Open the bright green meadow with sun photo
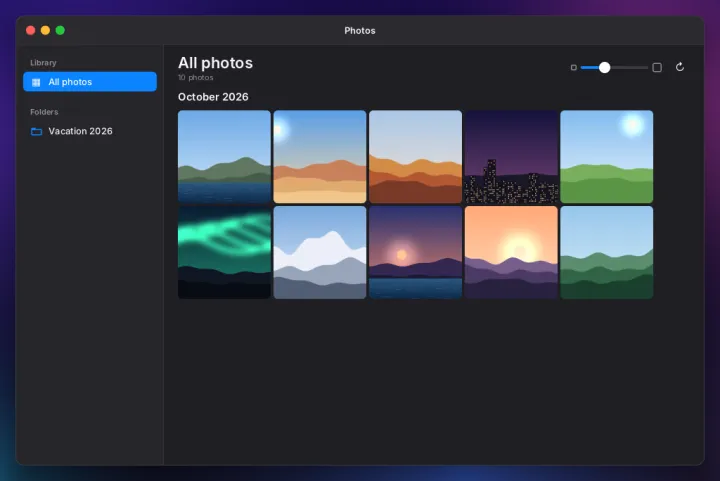 [607, 157]
